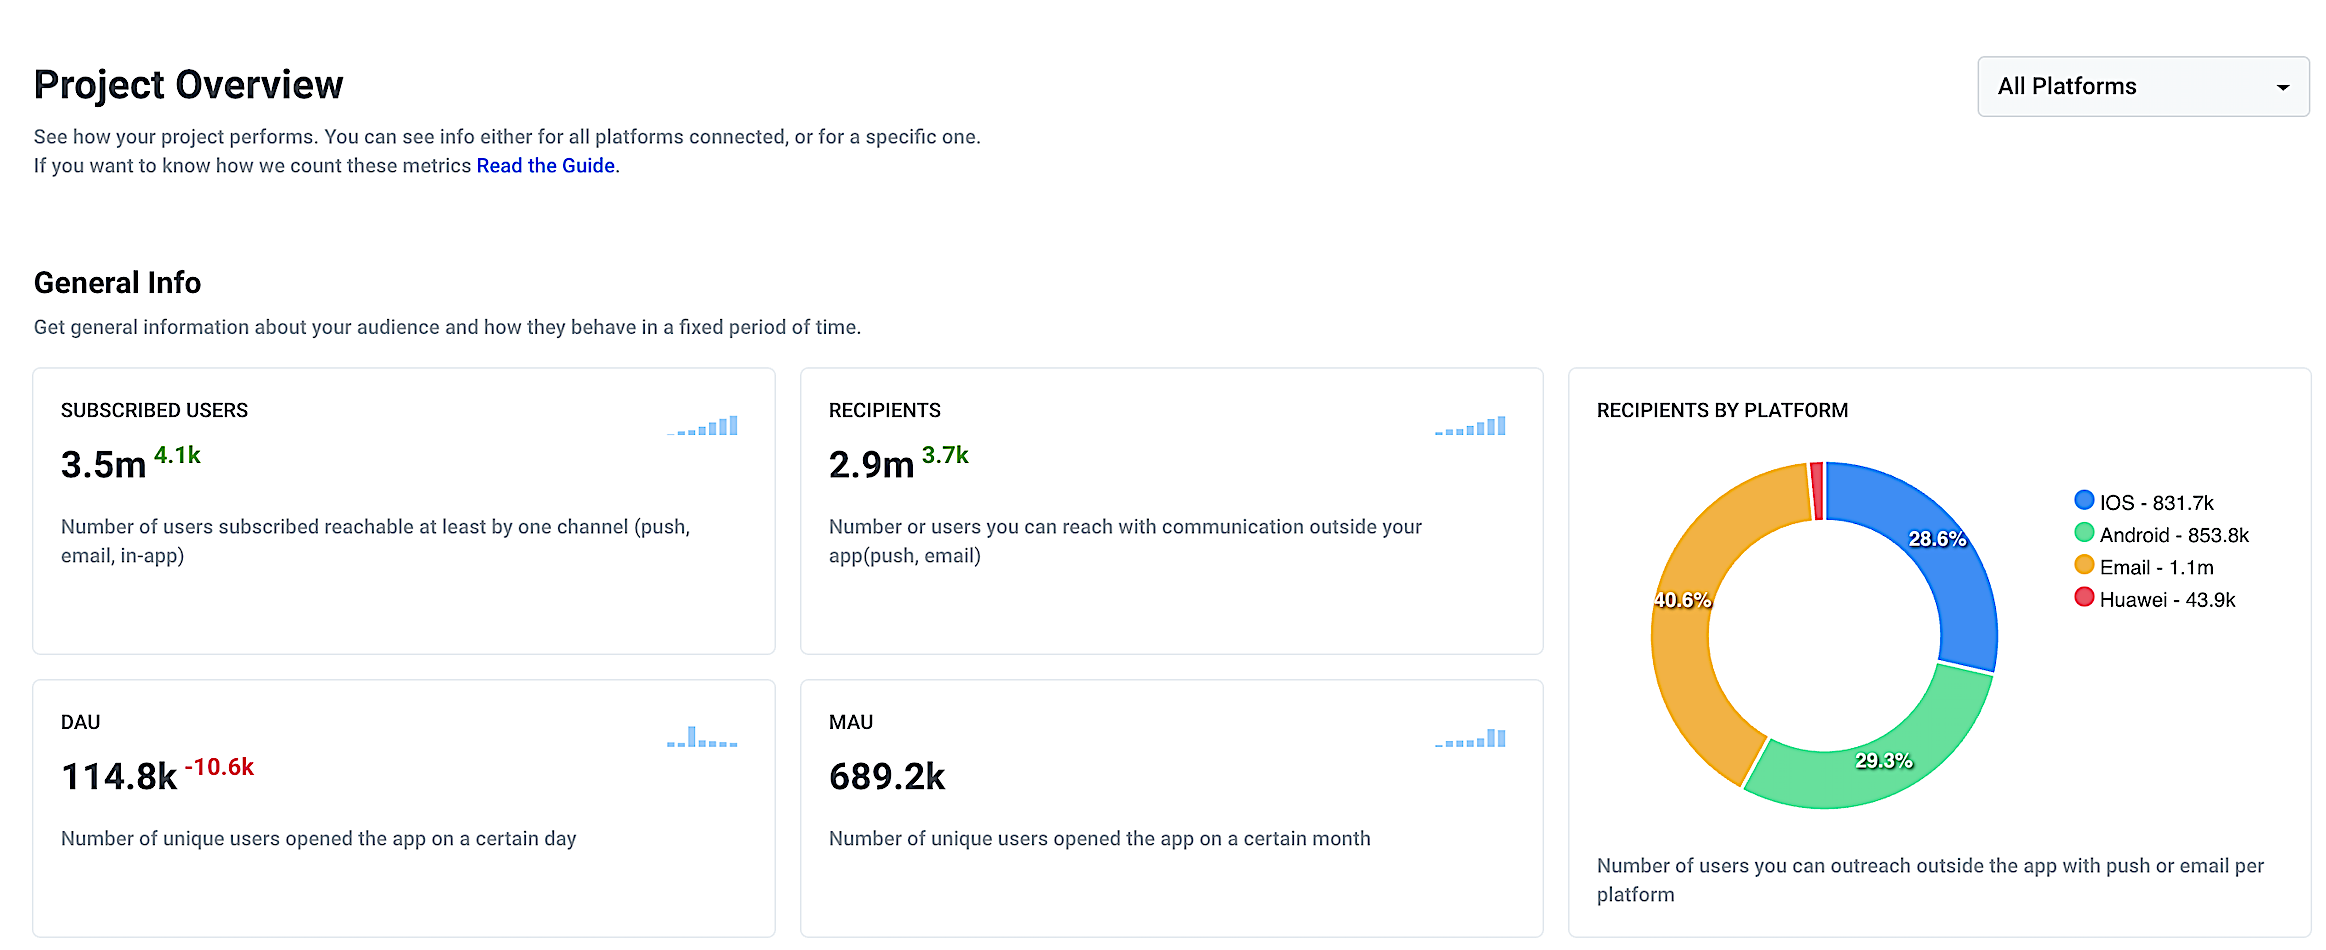Image resolution: width=2326 pixels, height=950 pixels.
Task: Open the All Platforms dropdown
Action: [x=2140, y=87]
